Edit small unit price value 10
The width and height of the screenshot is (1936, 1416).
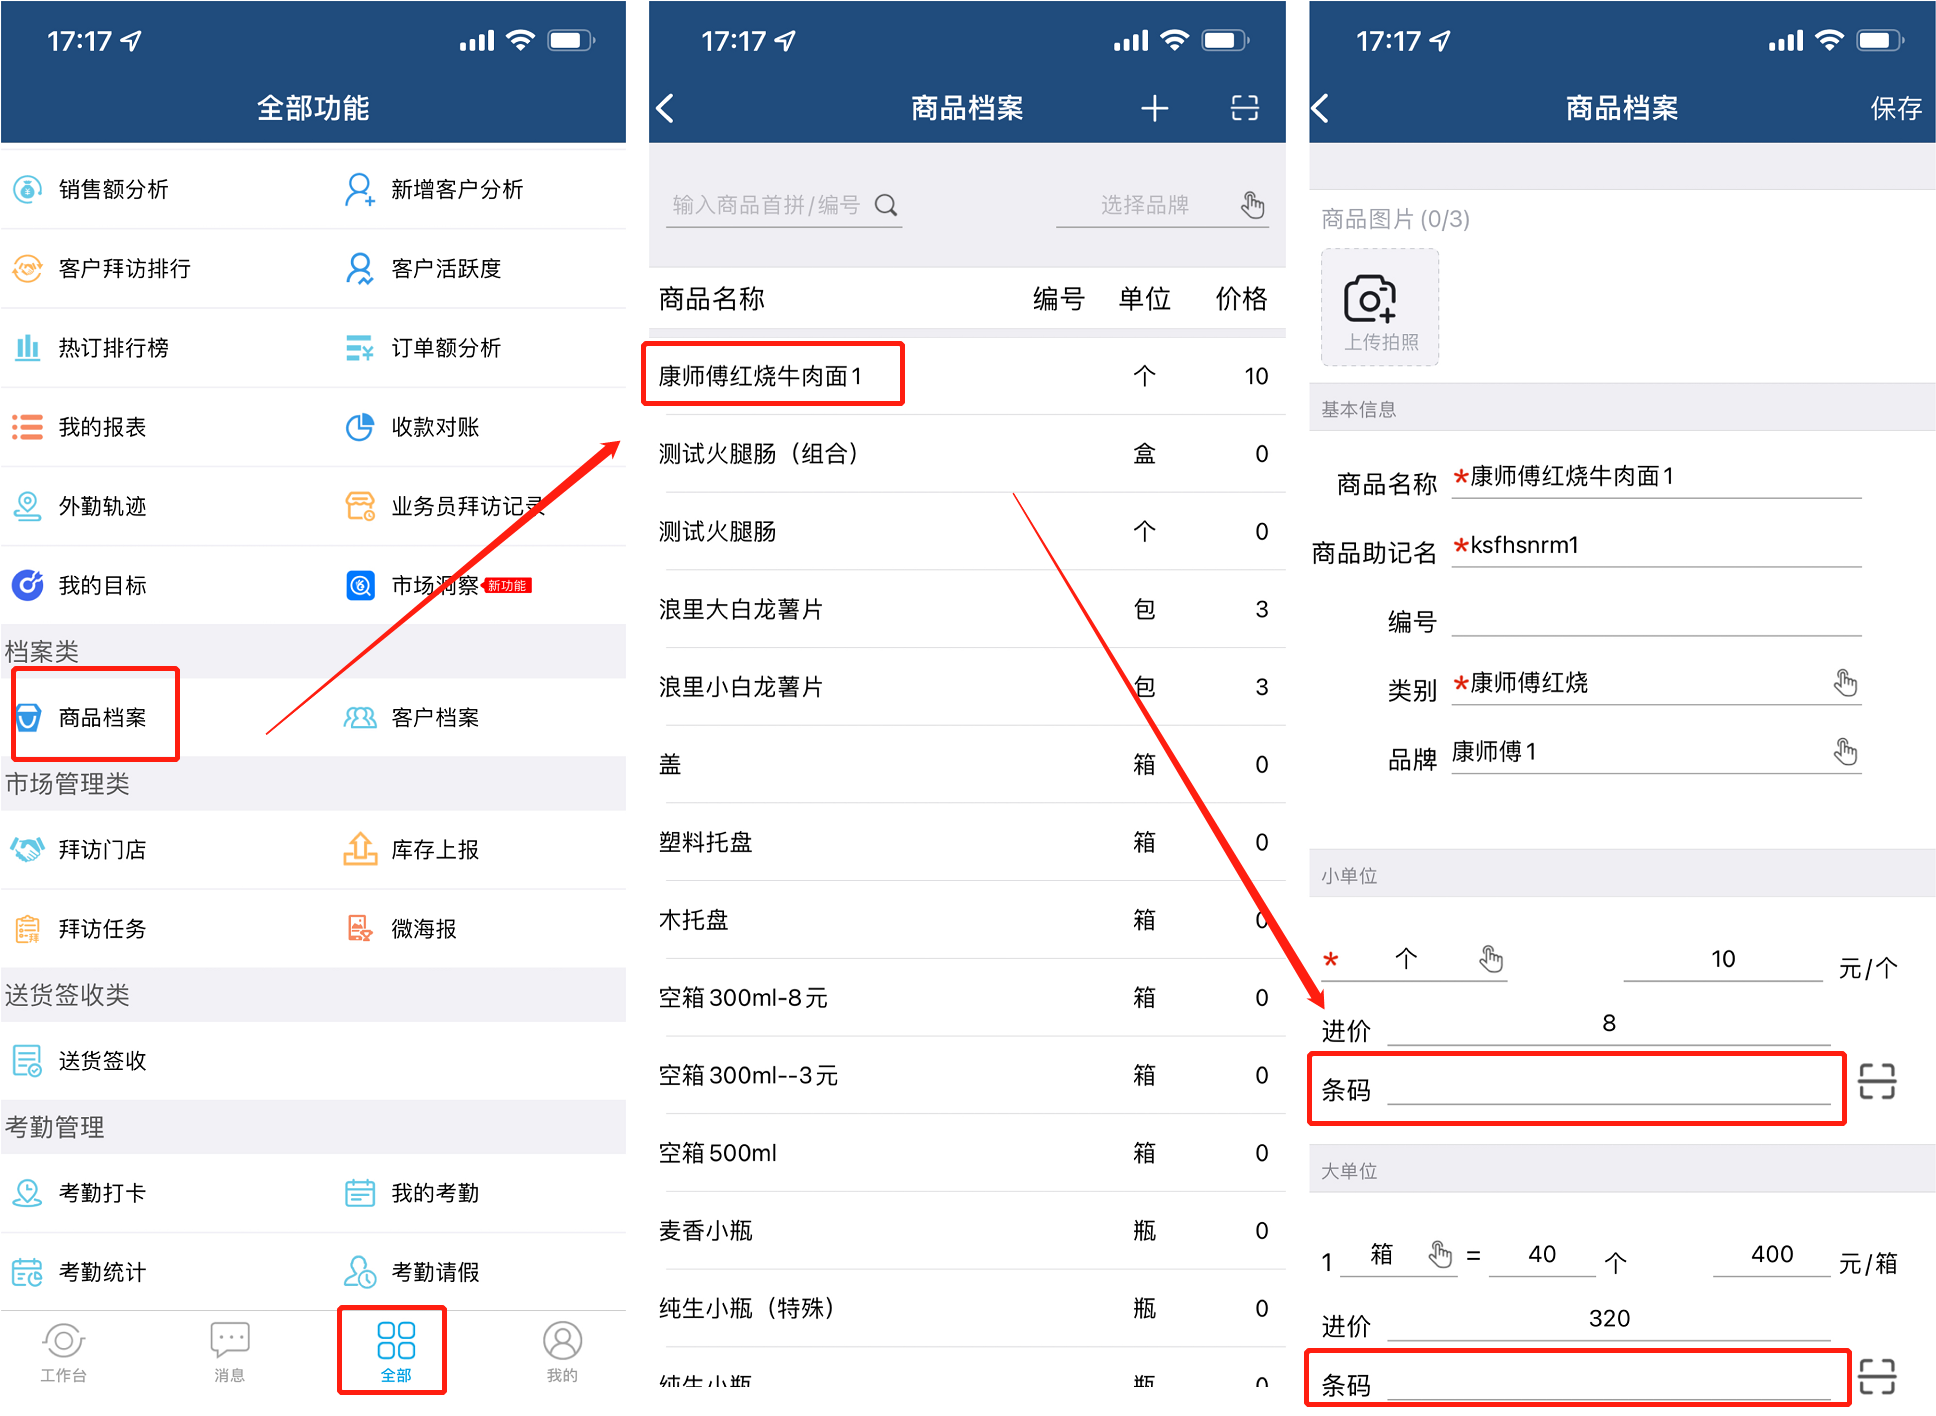(x=1723, y=959)
